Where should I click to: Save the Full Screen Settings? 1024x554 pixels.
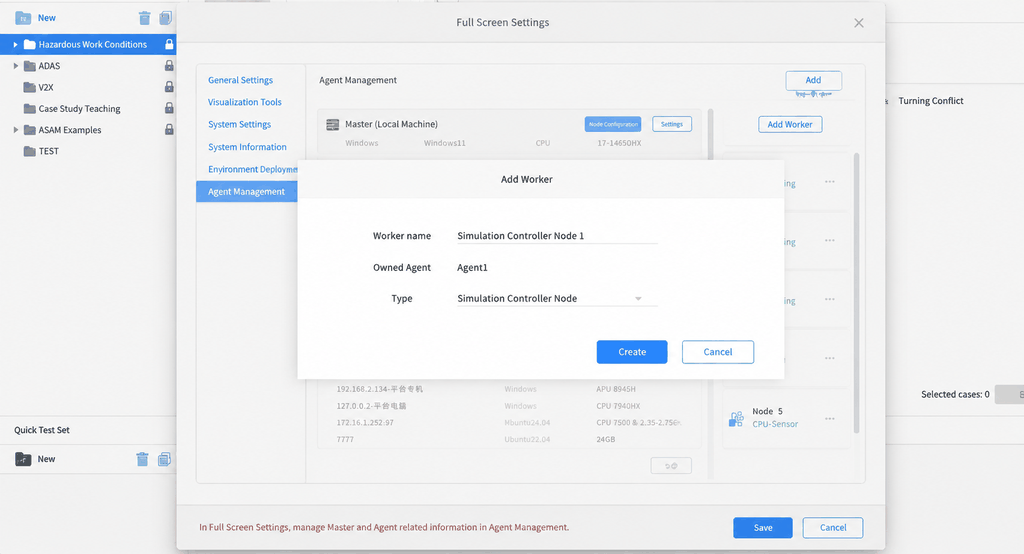click(x=763, y=528)
